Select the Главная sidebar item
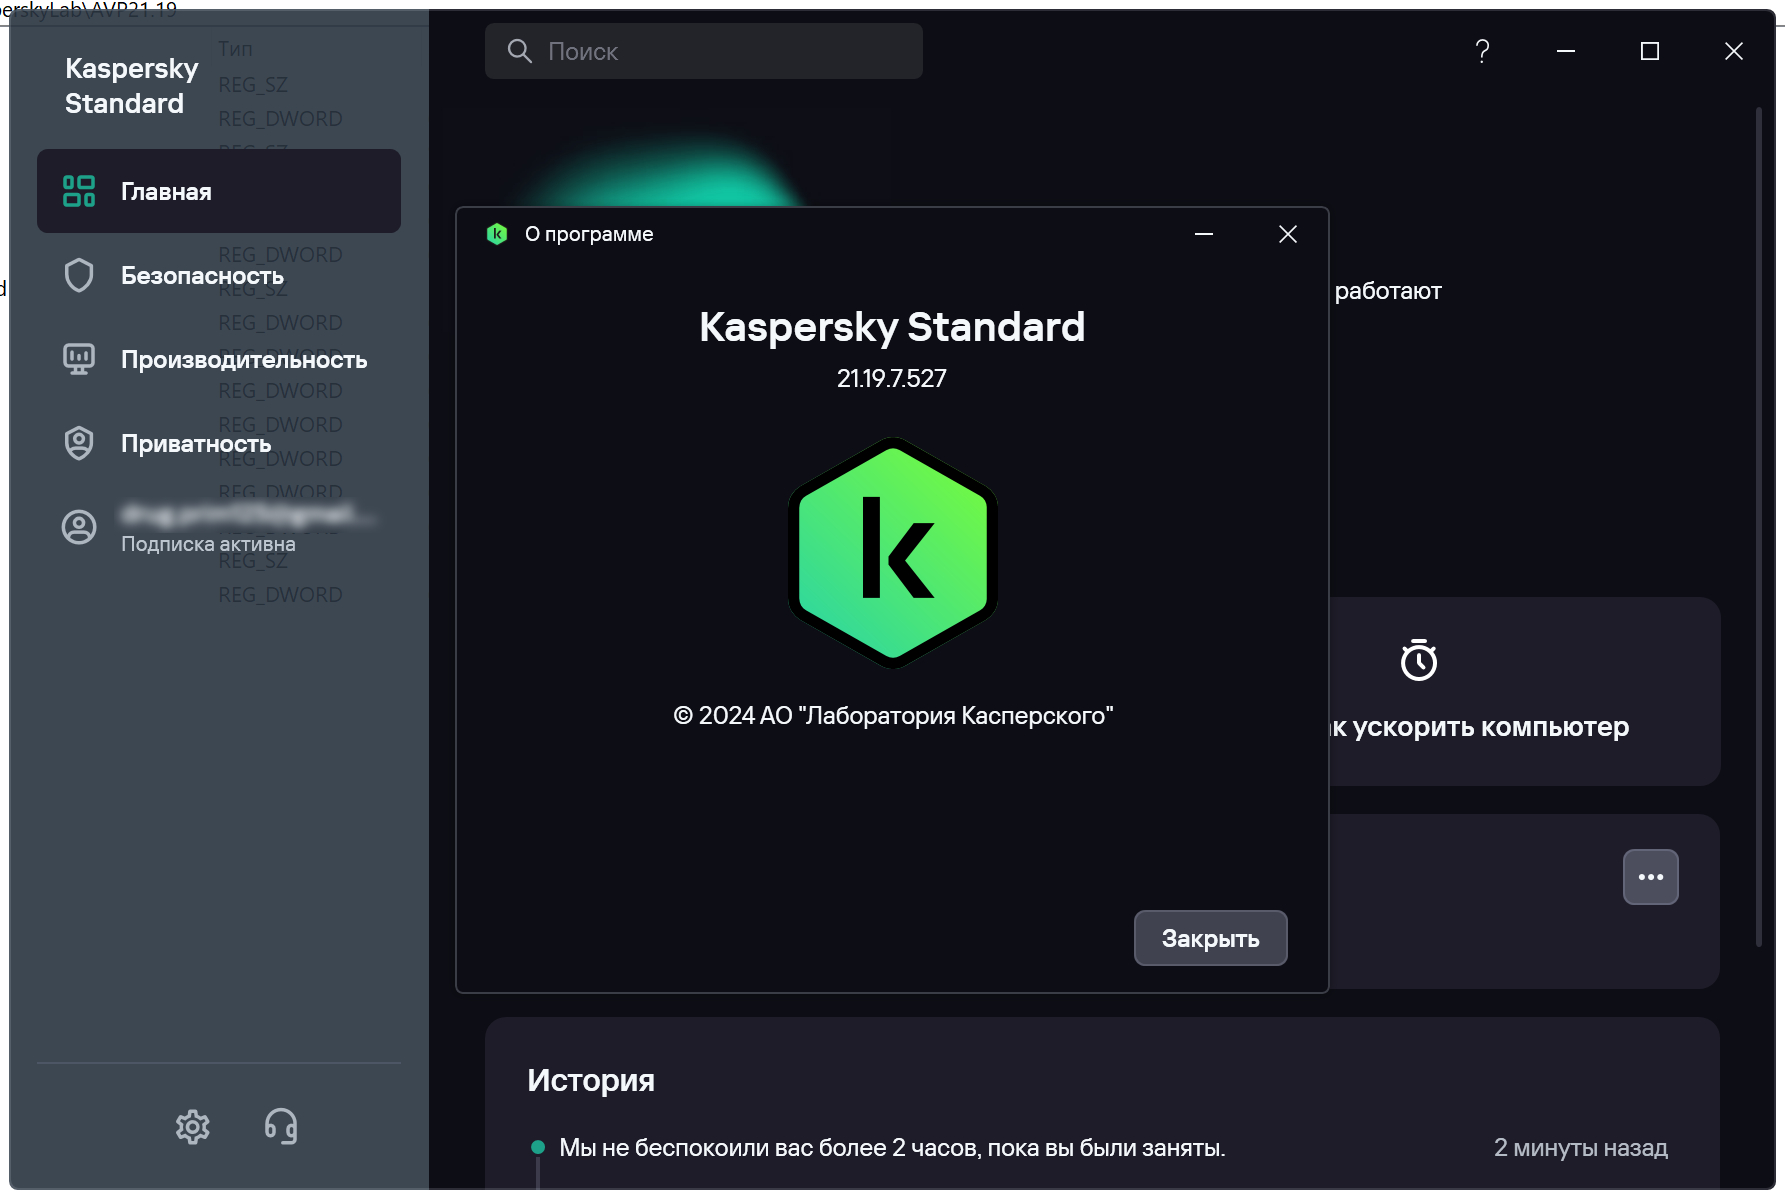This screenshot has height=1199, width=1785. click(x=219, y=191)
